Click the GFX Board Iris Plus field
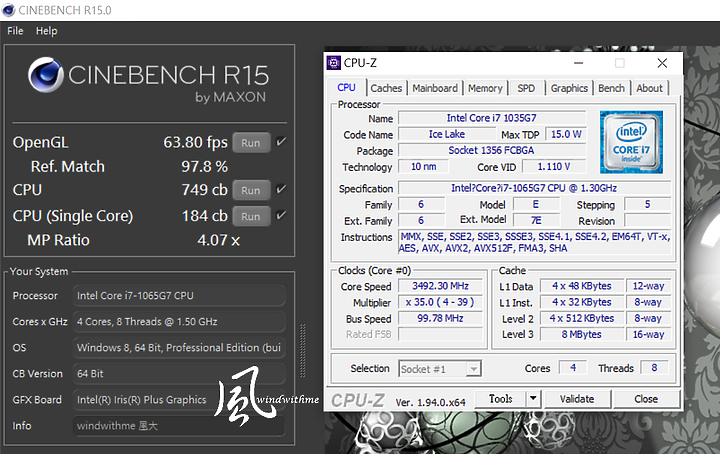 (x=179, y=400)
